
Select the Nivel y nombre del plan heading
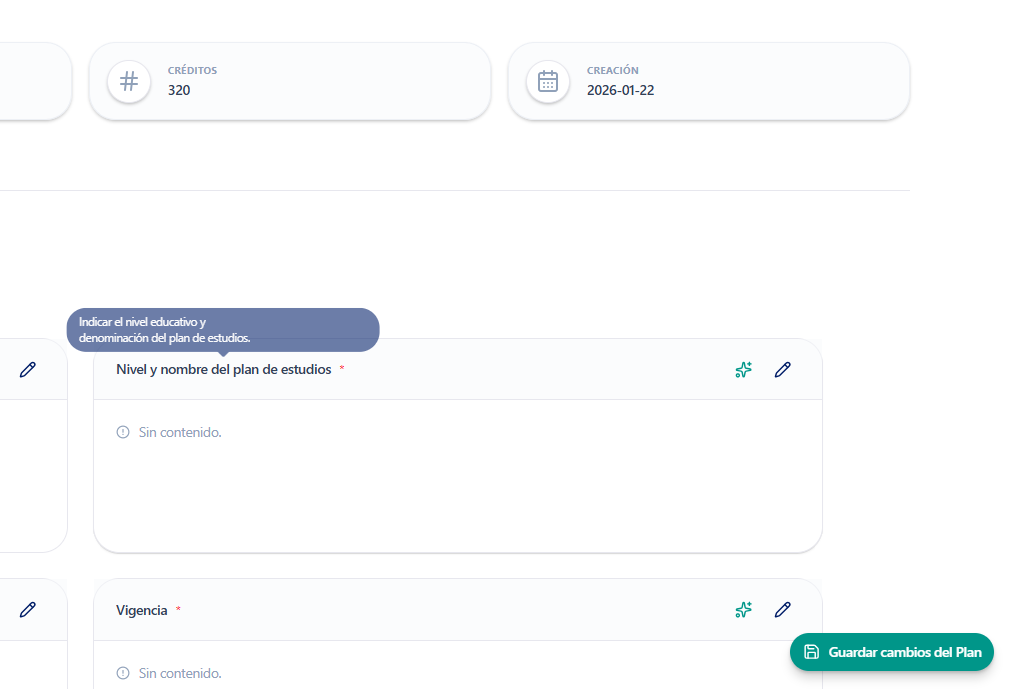[223, 370]
